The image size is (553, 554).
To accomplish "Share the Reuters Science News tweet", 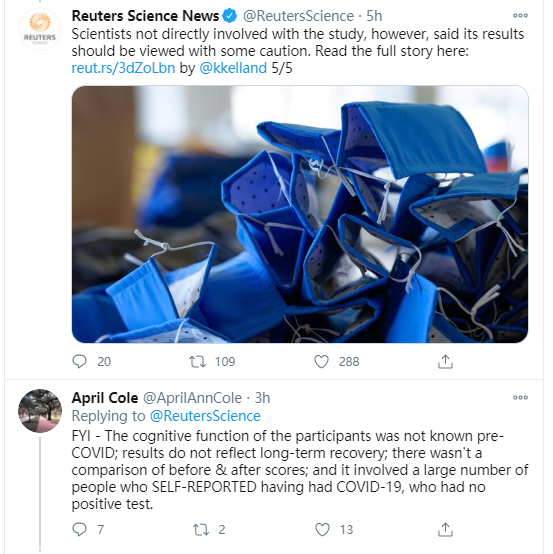I will 445,361.
